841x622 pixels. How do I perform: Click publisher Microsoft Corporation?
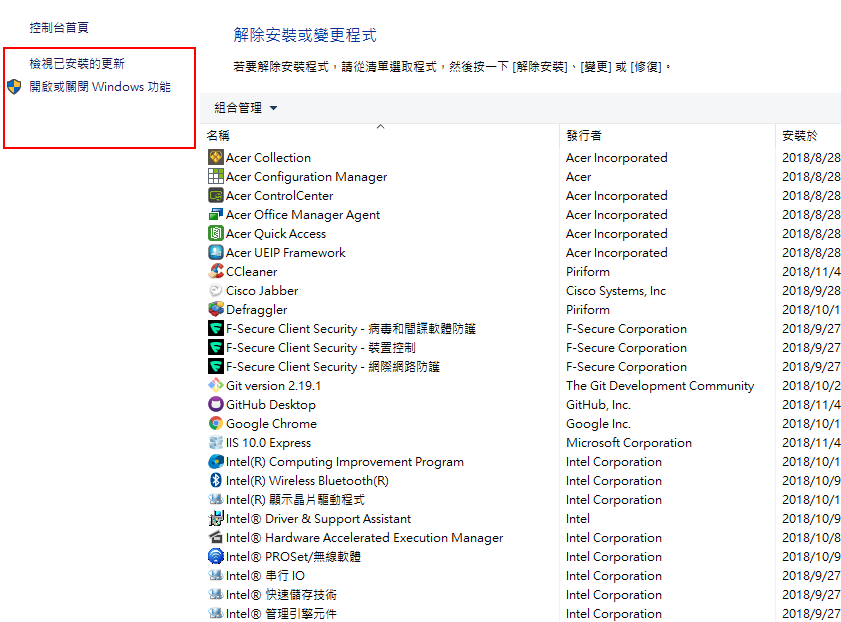(629, 442)
